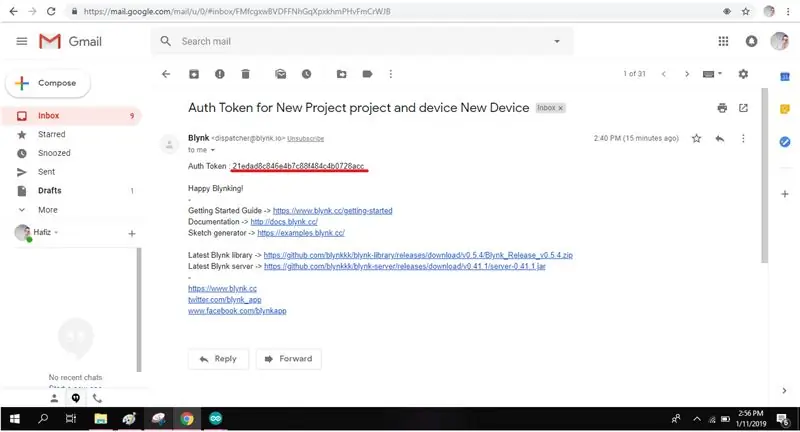Open File Explorer from the taskbar
The height and width of the screenshot is (432, 800).
[101, 419]
